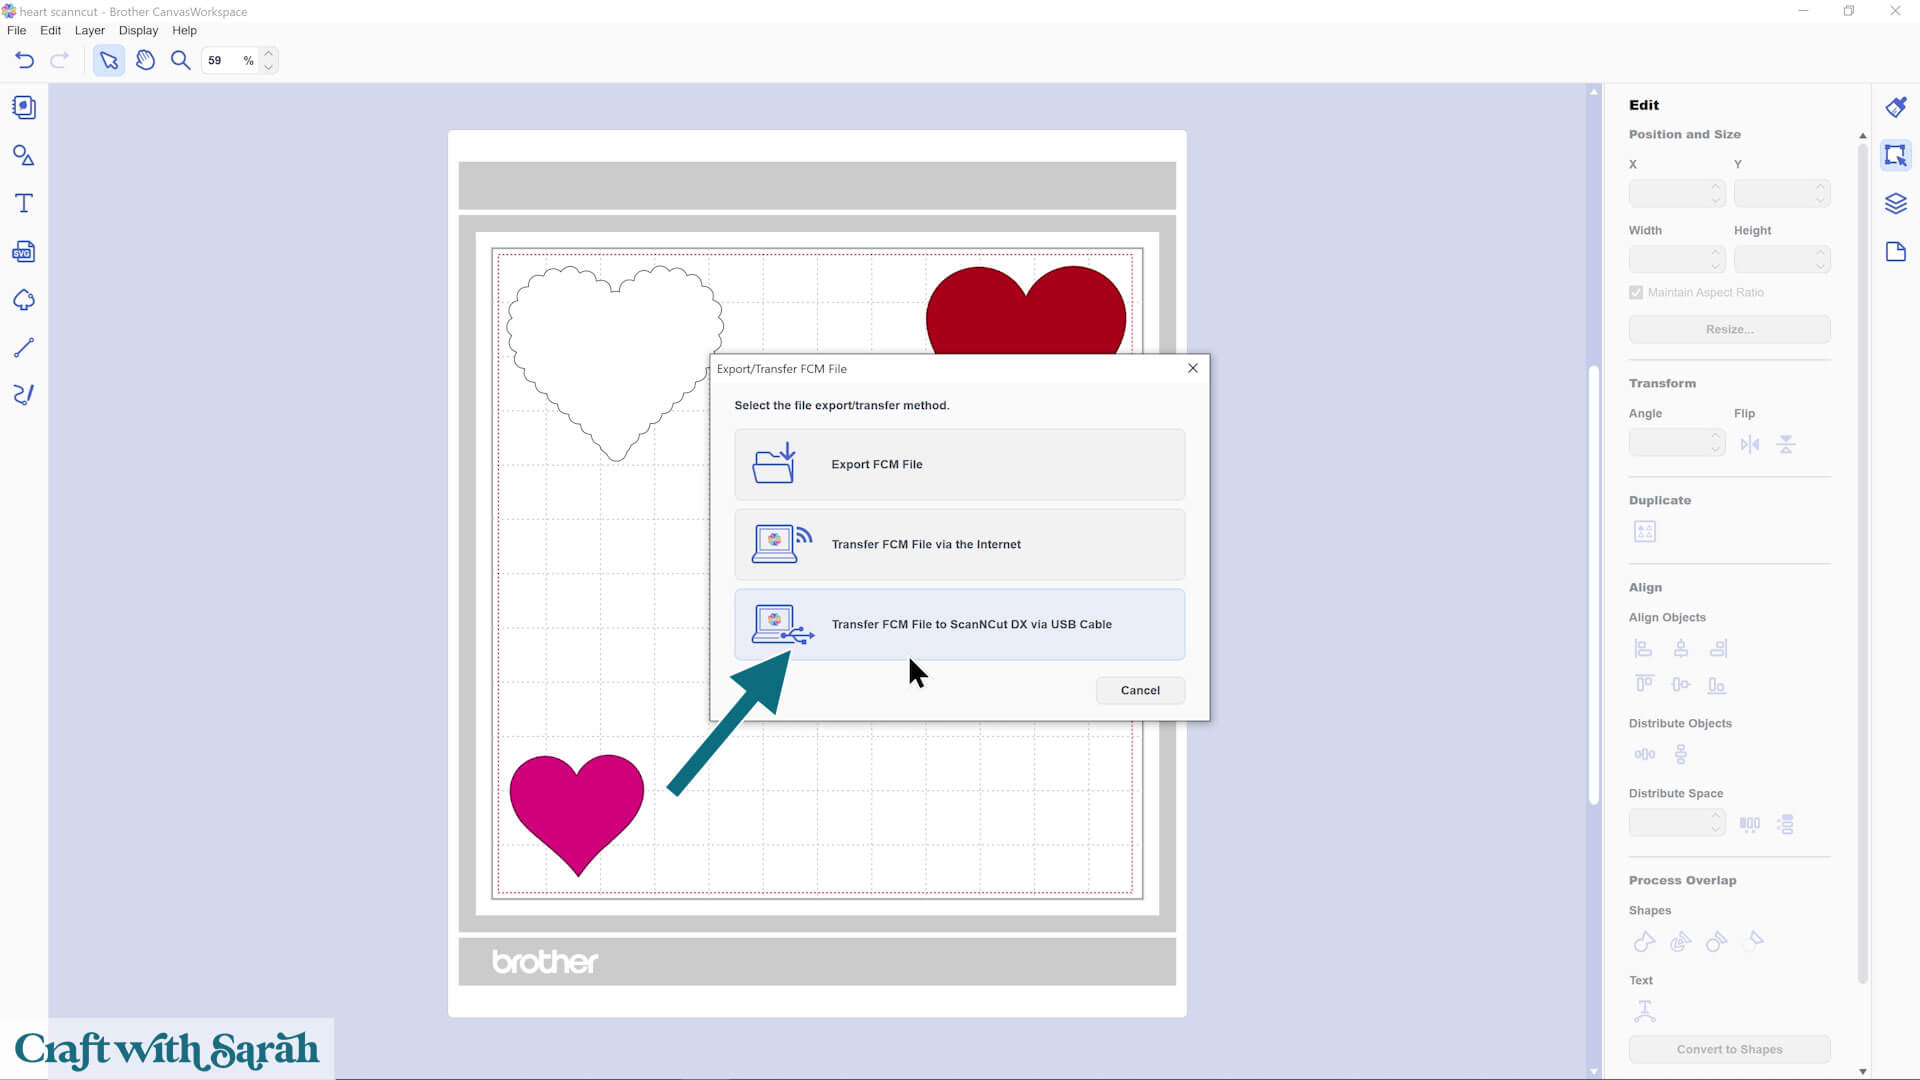Viewport: 1920px width, 1080px height.
Task: Click the Undo arrow icon
Action: coord(25,60)
